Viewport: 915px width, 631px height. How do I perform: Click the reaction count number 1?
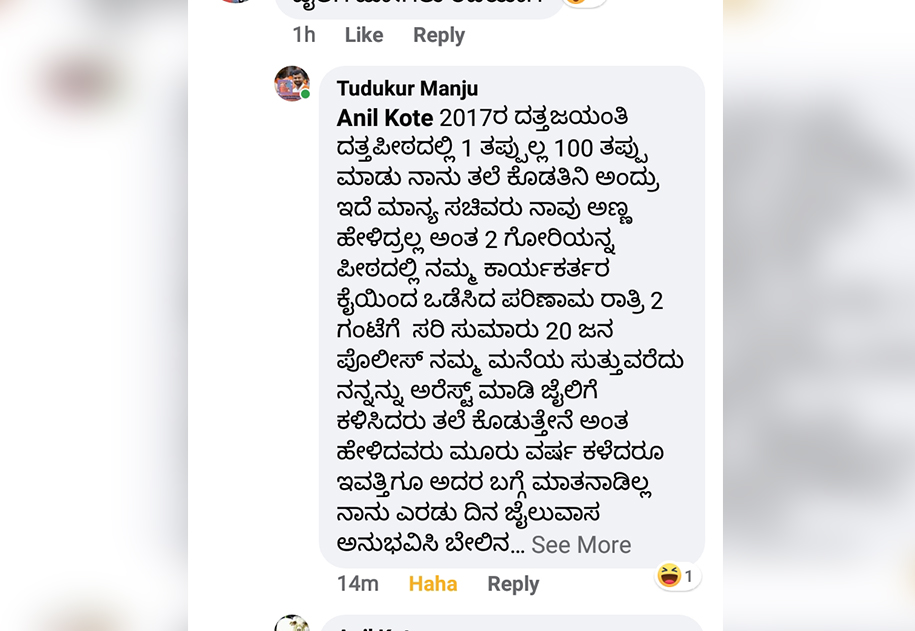click(x=689, y=577)
